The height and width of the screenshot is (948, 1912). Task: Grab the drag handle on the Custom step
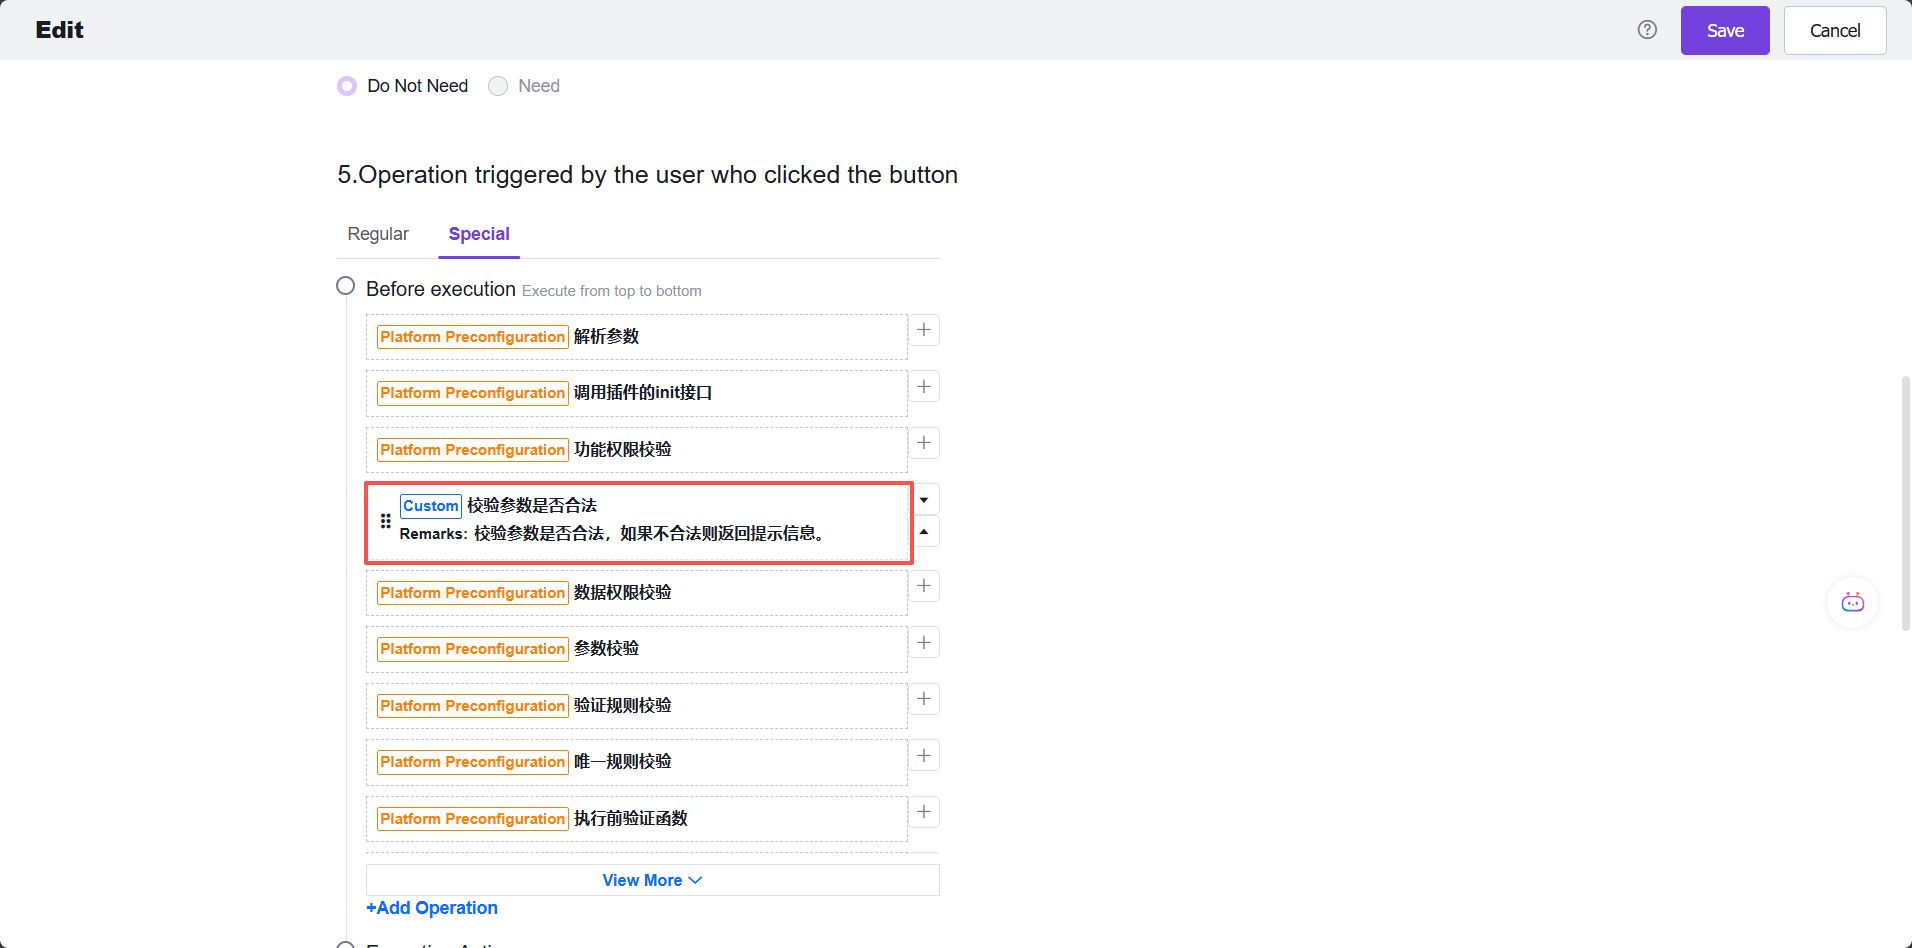[x=385, y=520]
